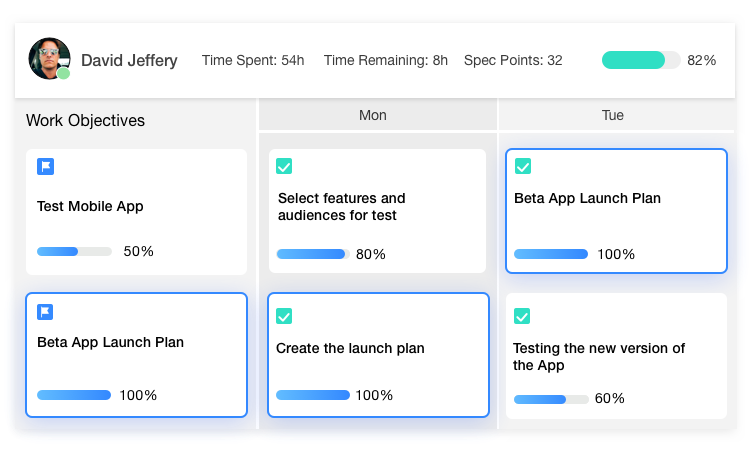Click the Spec Points: 32 label
This screenshot has height=450, width=750.
point(513,61)
